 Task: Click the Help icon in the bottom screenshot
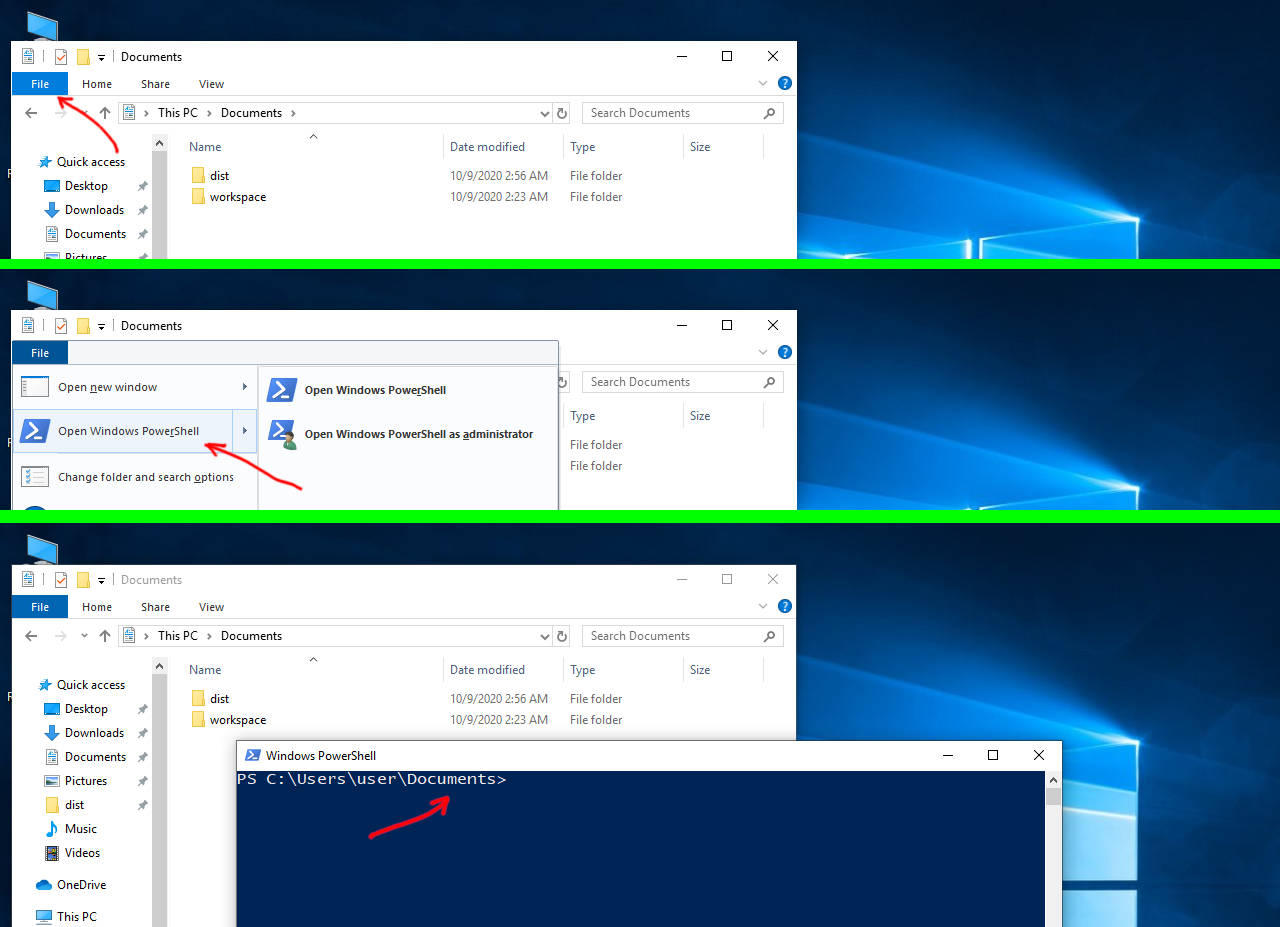(785, 606)
